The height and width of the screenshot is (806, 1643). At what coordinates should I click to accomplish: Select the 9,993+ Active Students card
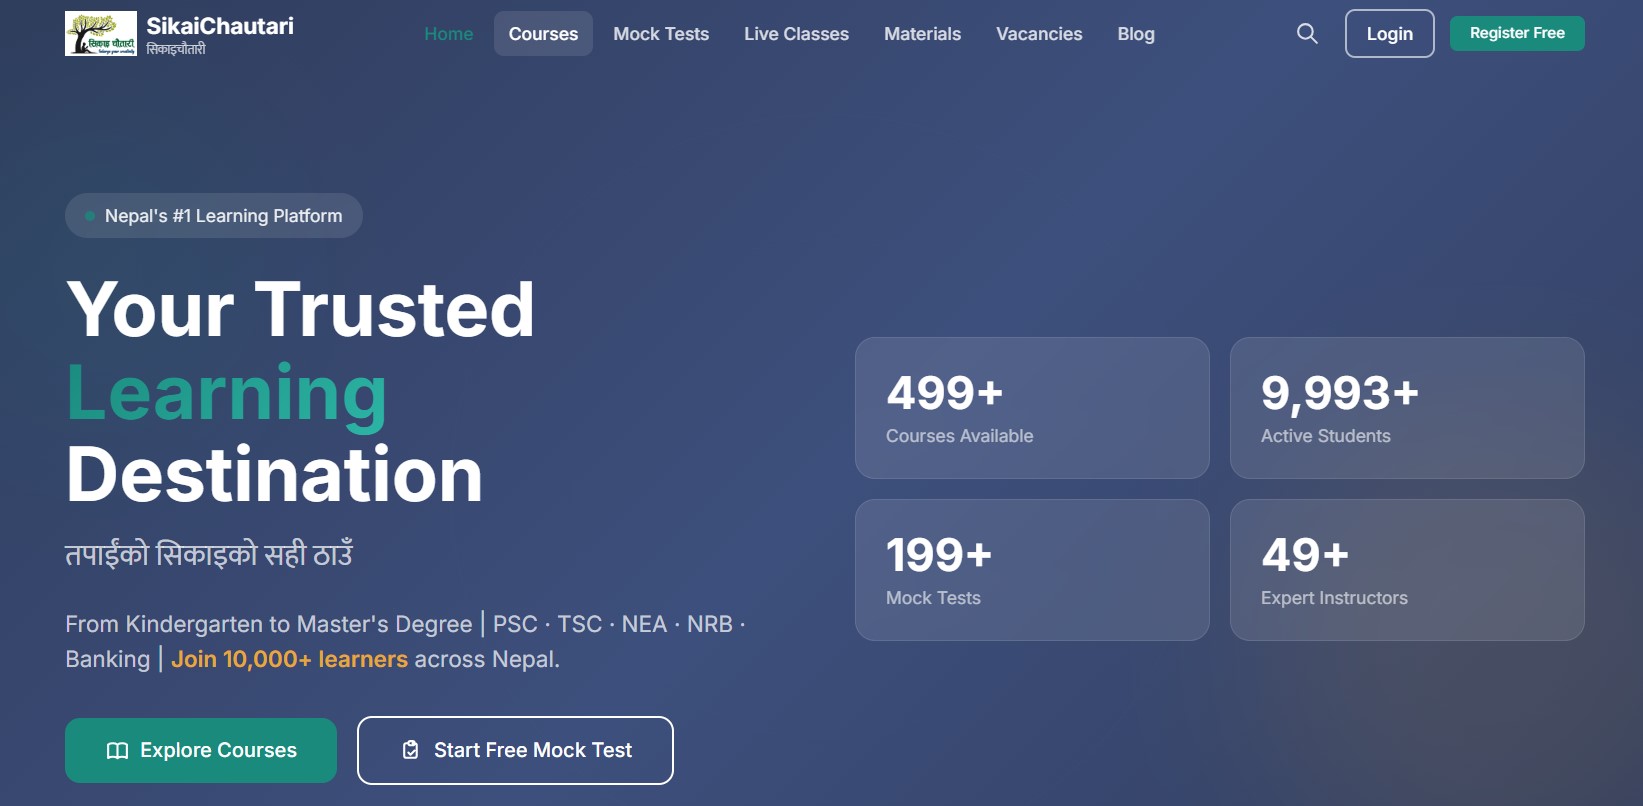click(1407, 408)
